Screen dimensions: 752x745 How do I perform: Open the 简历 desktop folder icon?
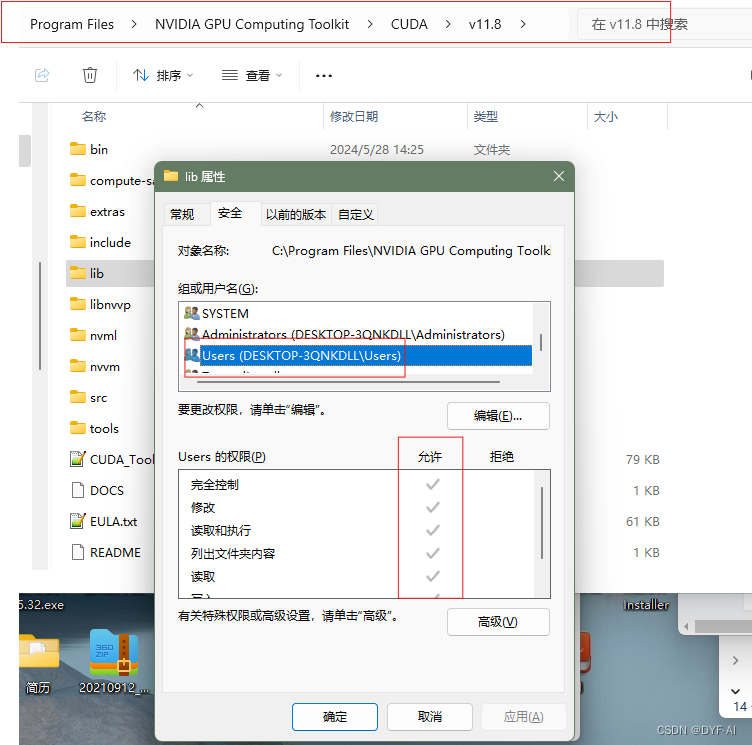(38, 664)
